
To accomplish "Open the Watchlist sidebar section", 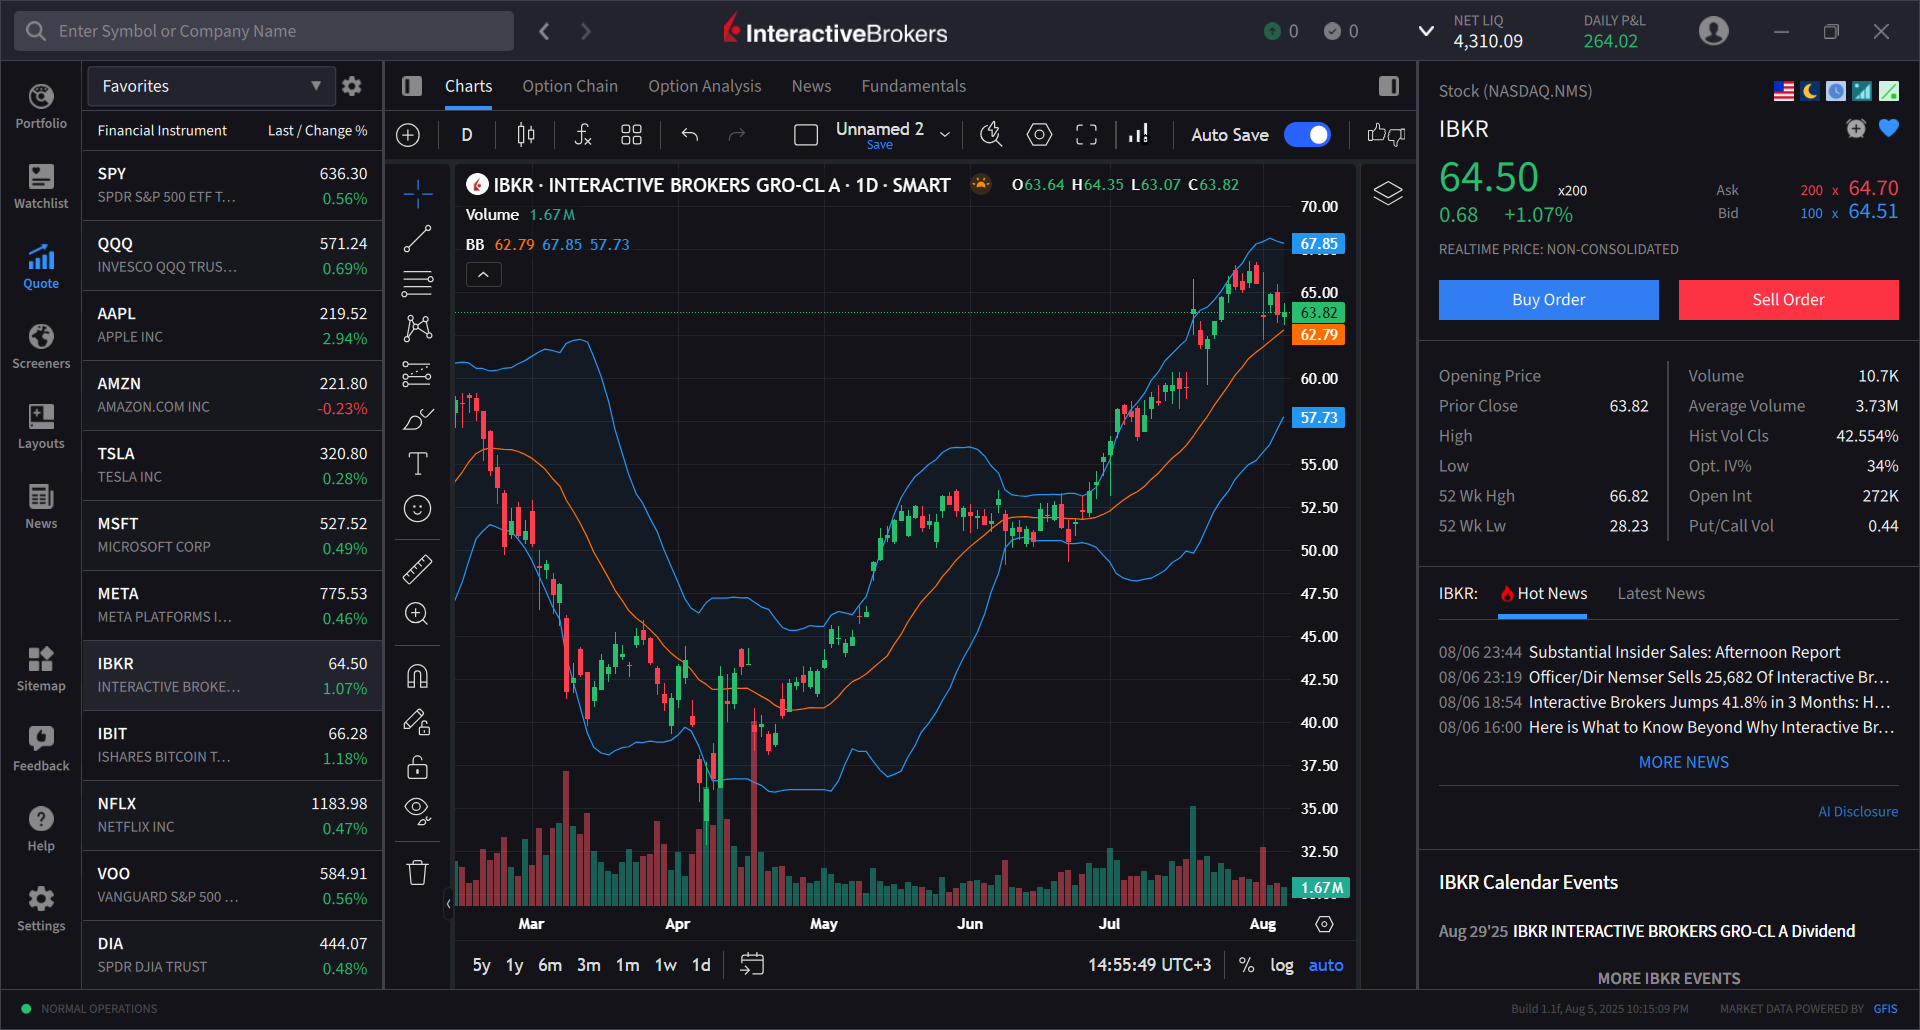I will [41, 187].
